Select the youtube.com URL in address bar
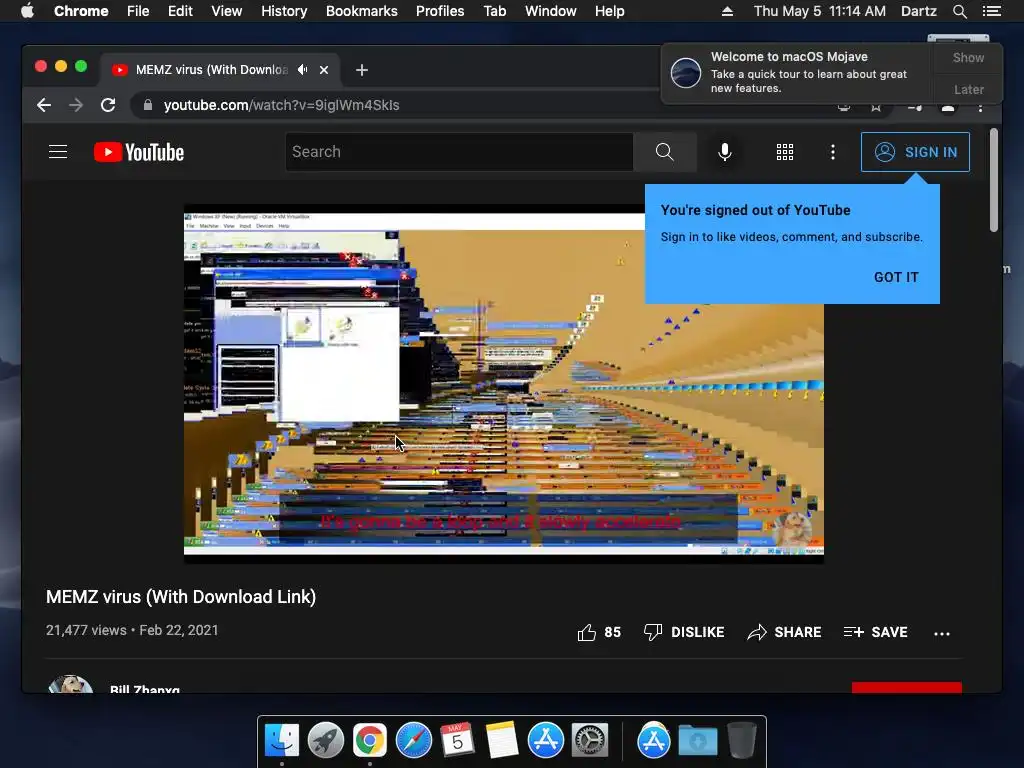The width and height of the screenshot is (1024, 768). click(x=281, y=105)
